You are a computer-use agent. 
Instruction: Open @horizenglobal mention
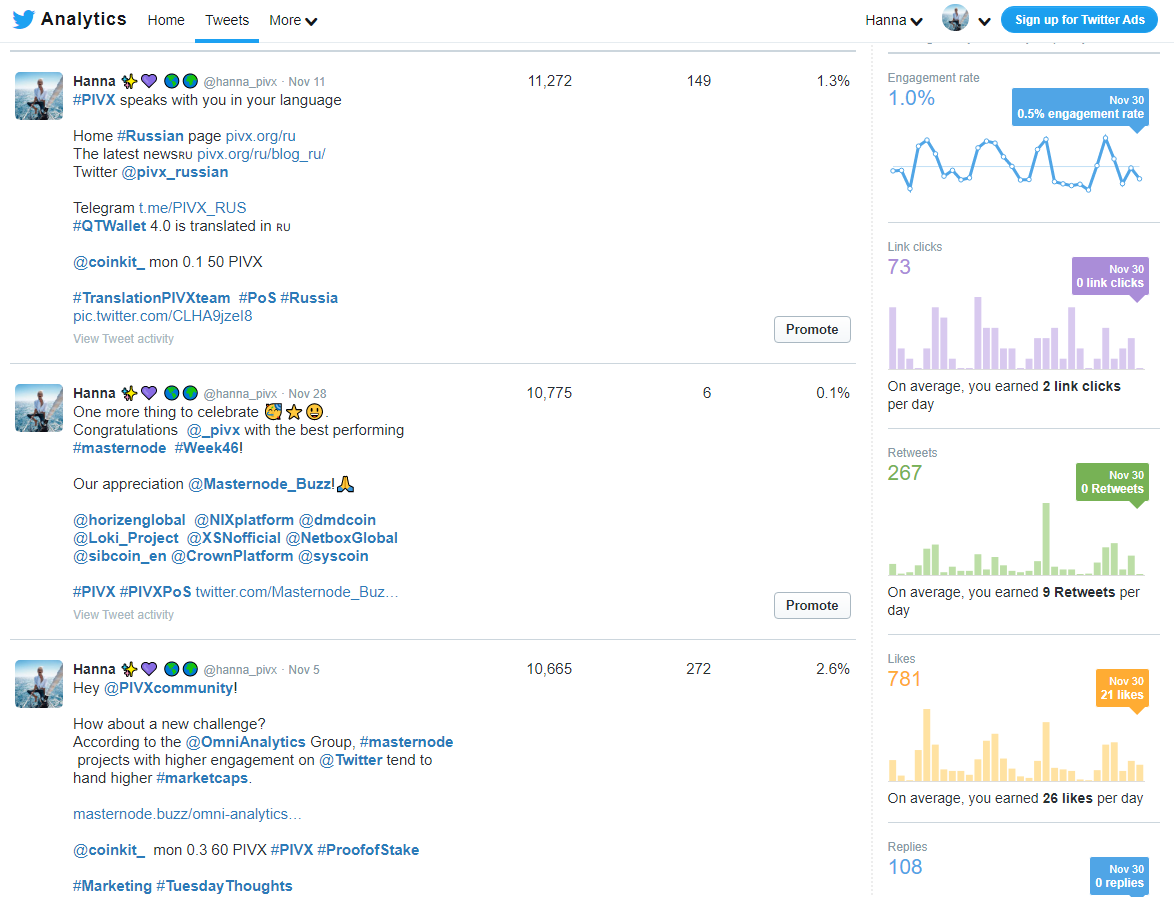pos(129,520)
